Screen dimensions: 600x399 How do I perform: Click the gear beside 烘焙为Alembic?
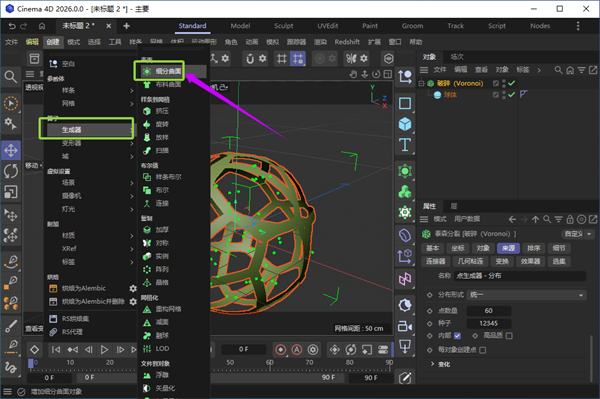pos(133,288)
